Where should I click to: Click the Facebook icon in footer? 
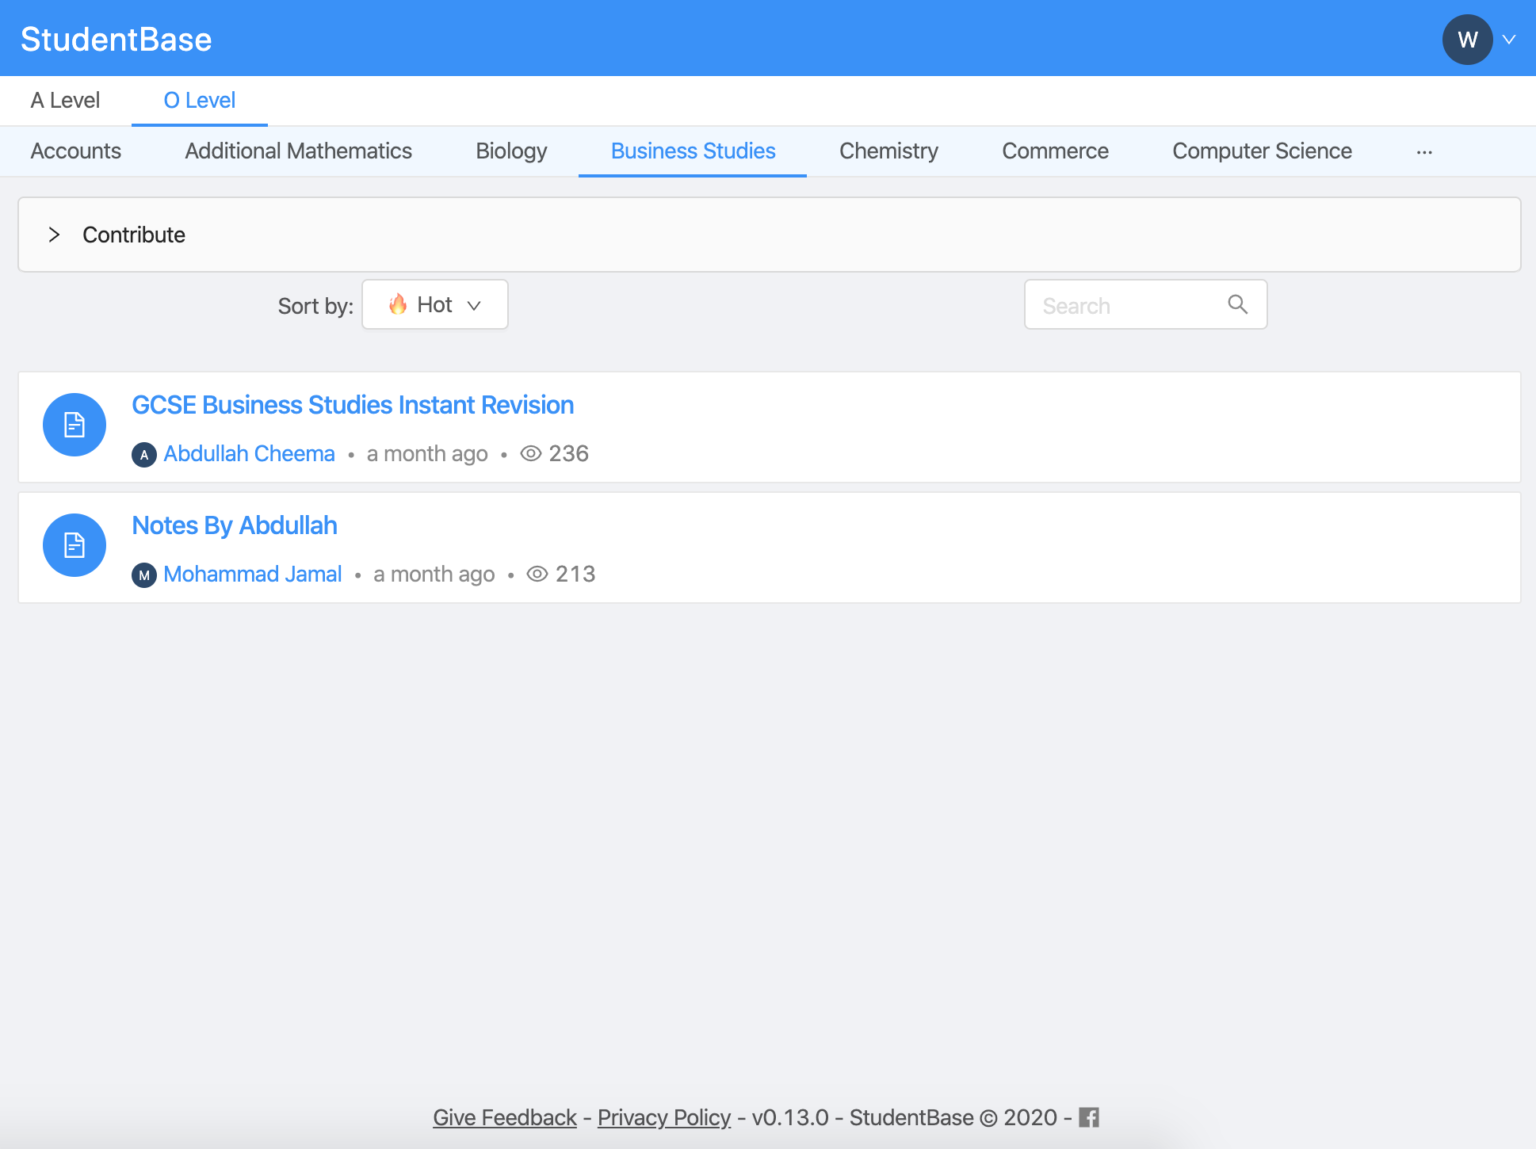[x=1089, y=1118]
